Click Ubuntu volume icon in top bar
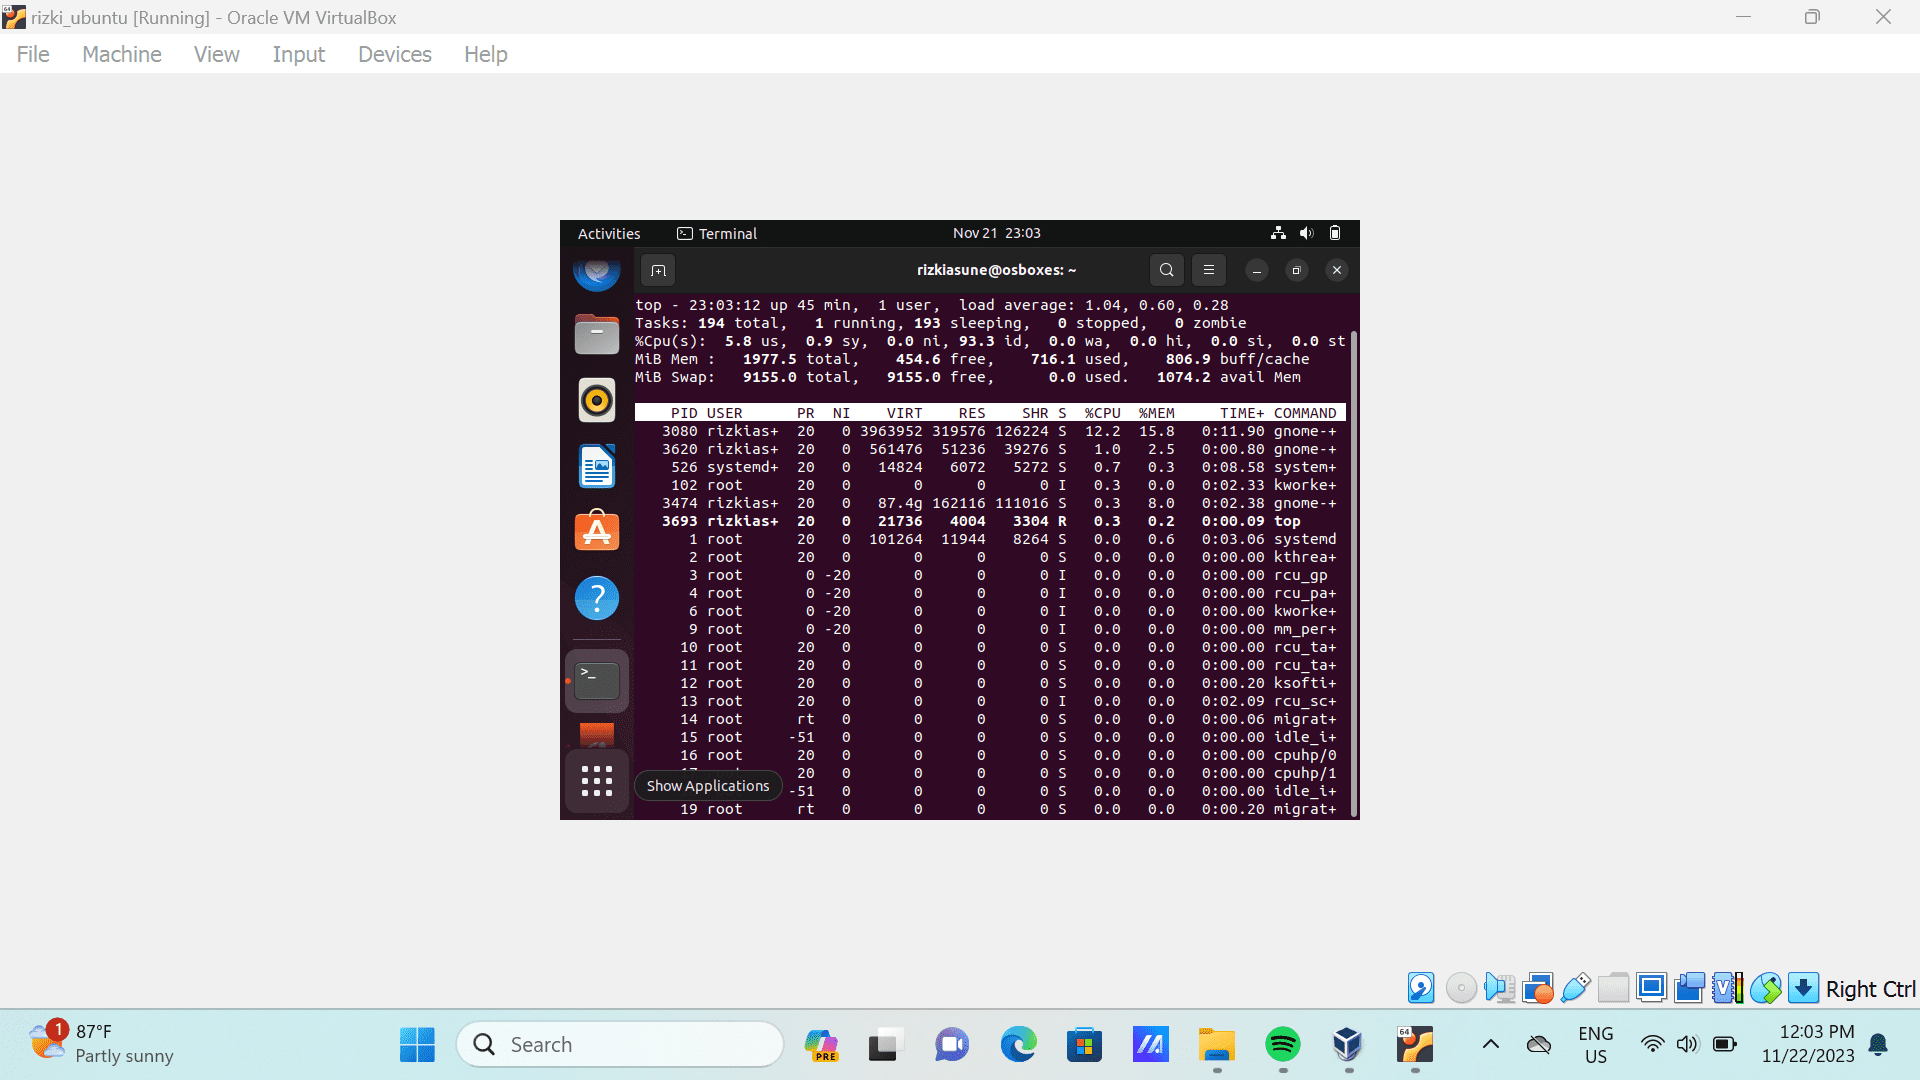Screen dimensions: 1920x1080 [1306, 233]
